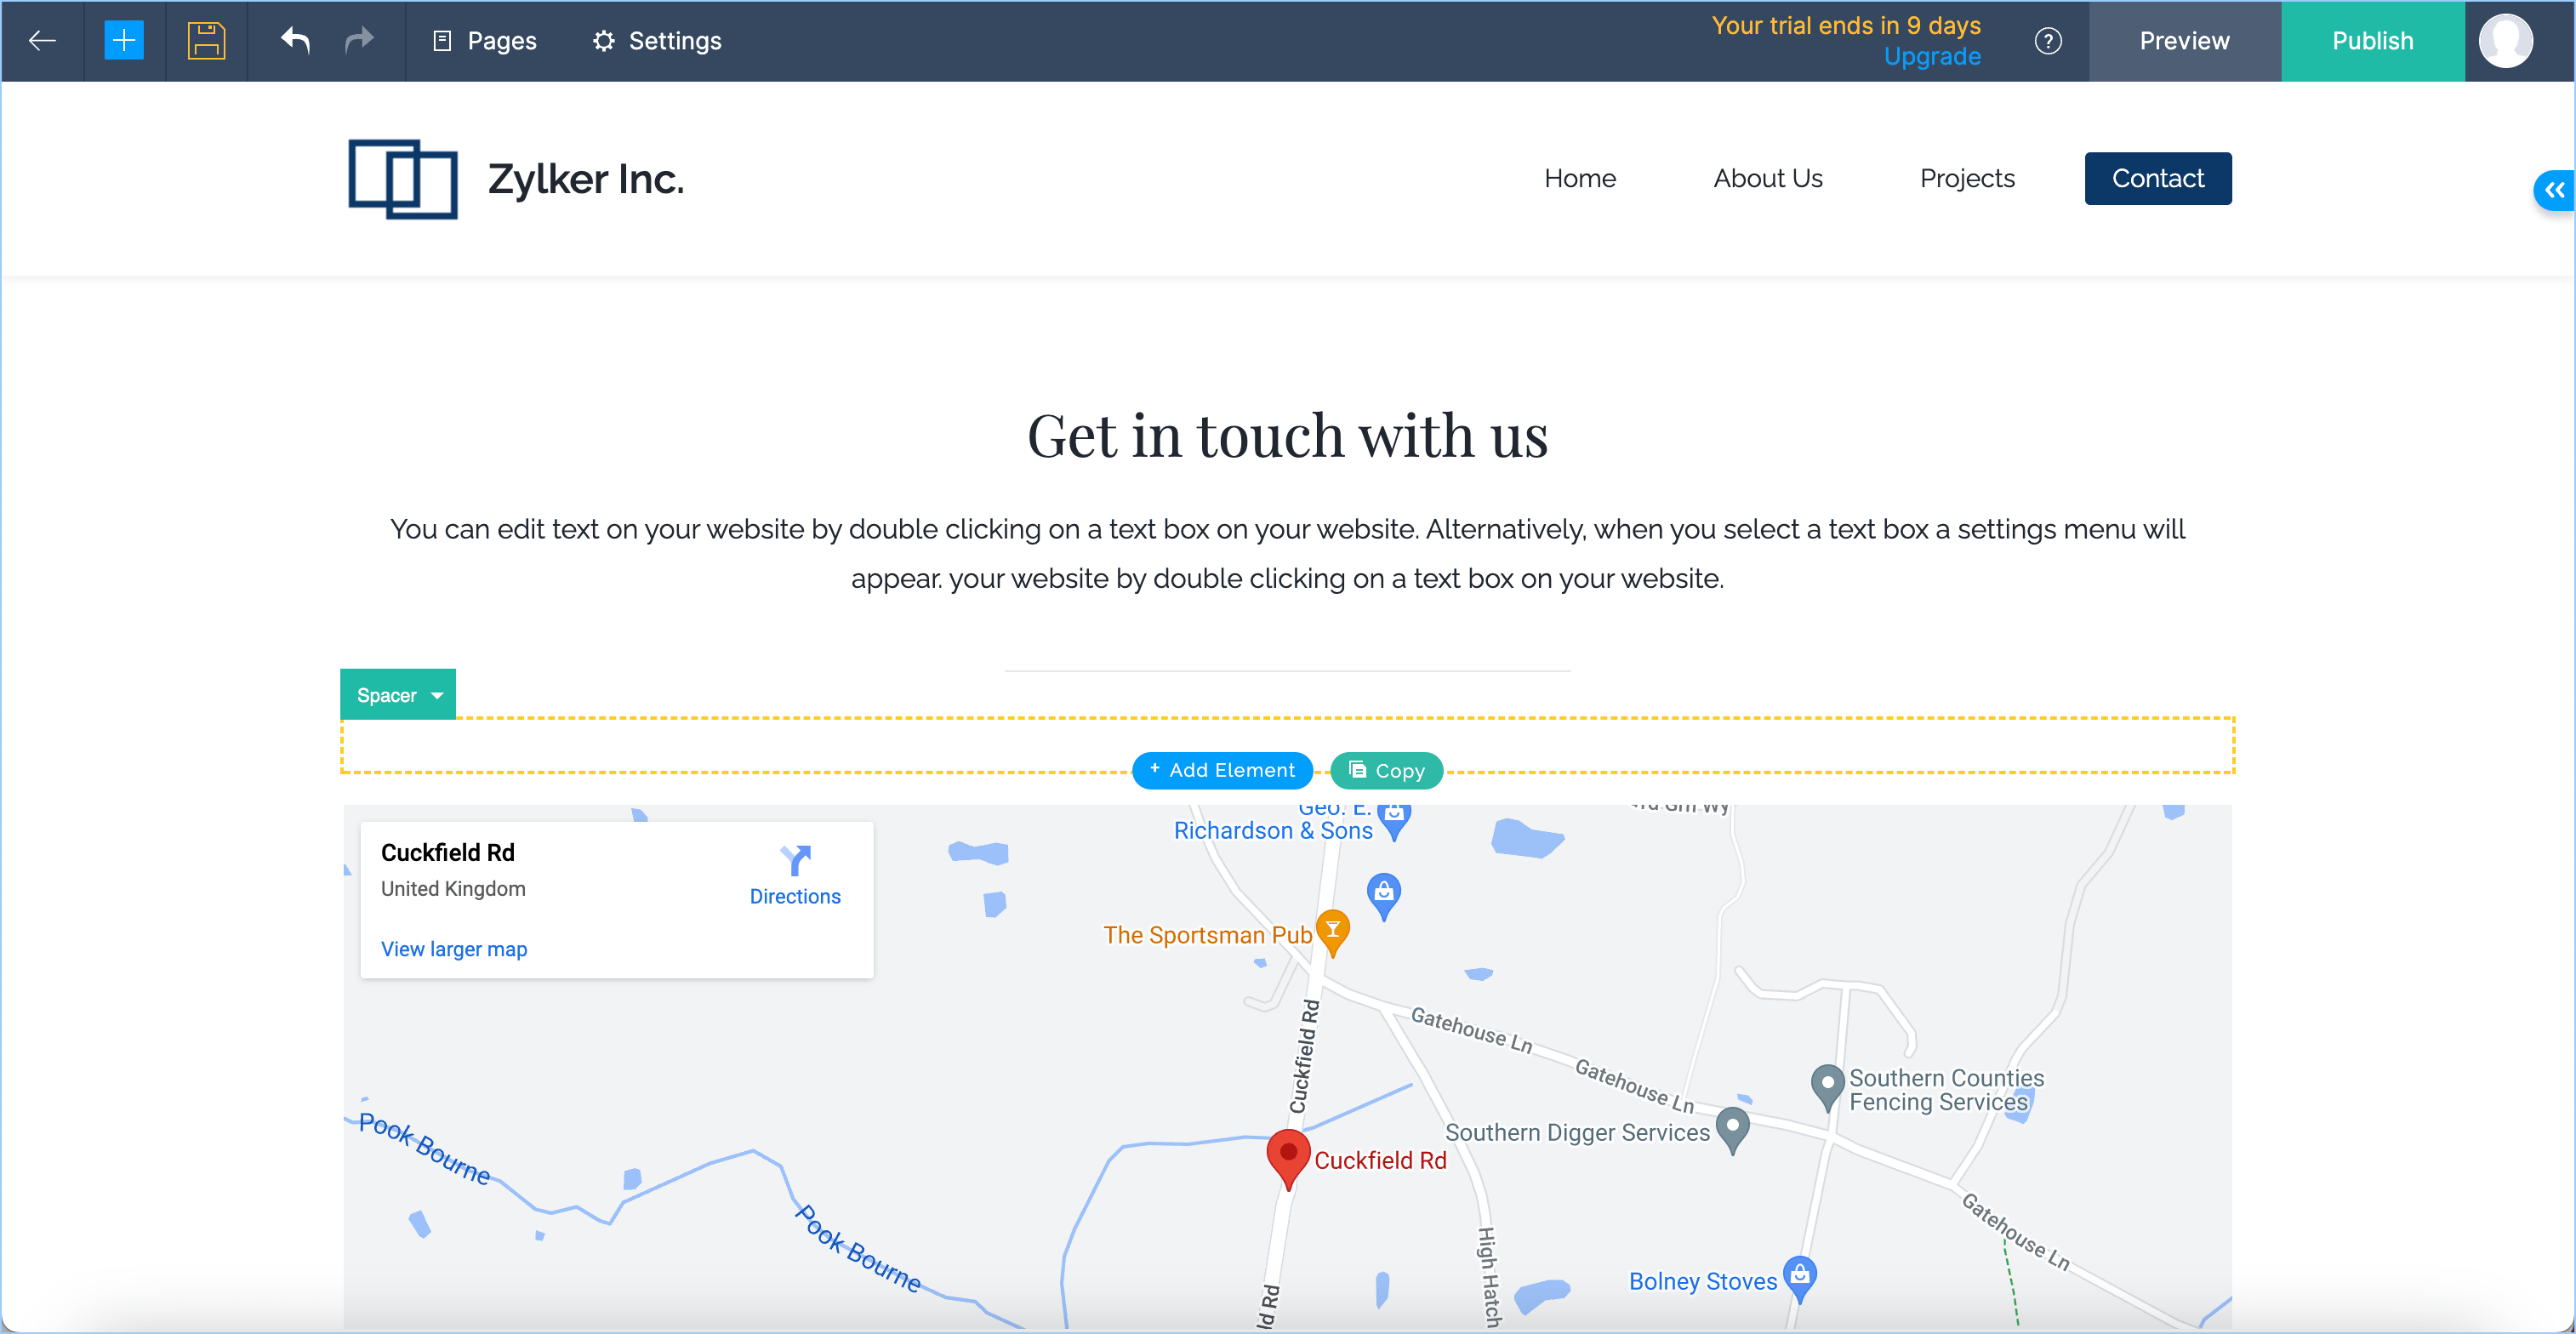Click the Add Element button
2576x1334 pixels.
coord(1222,770)
